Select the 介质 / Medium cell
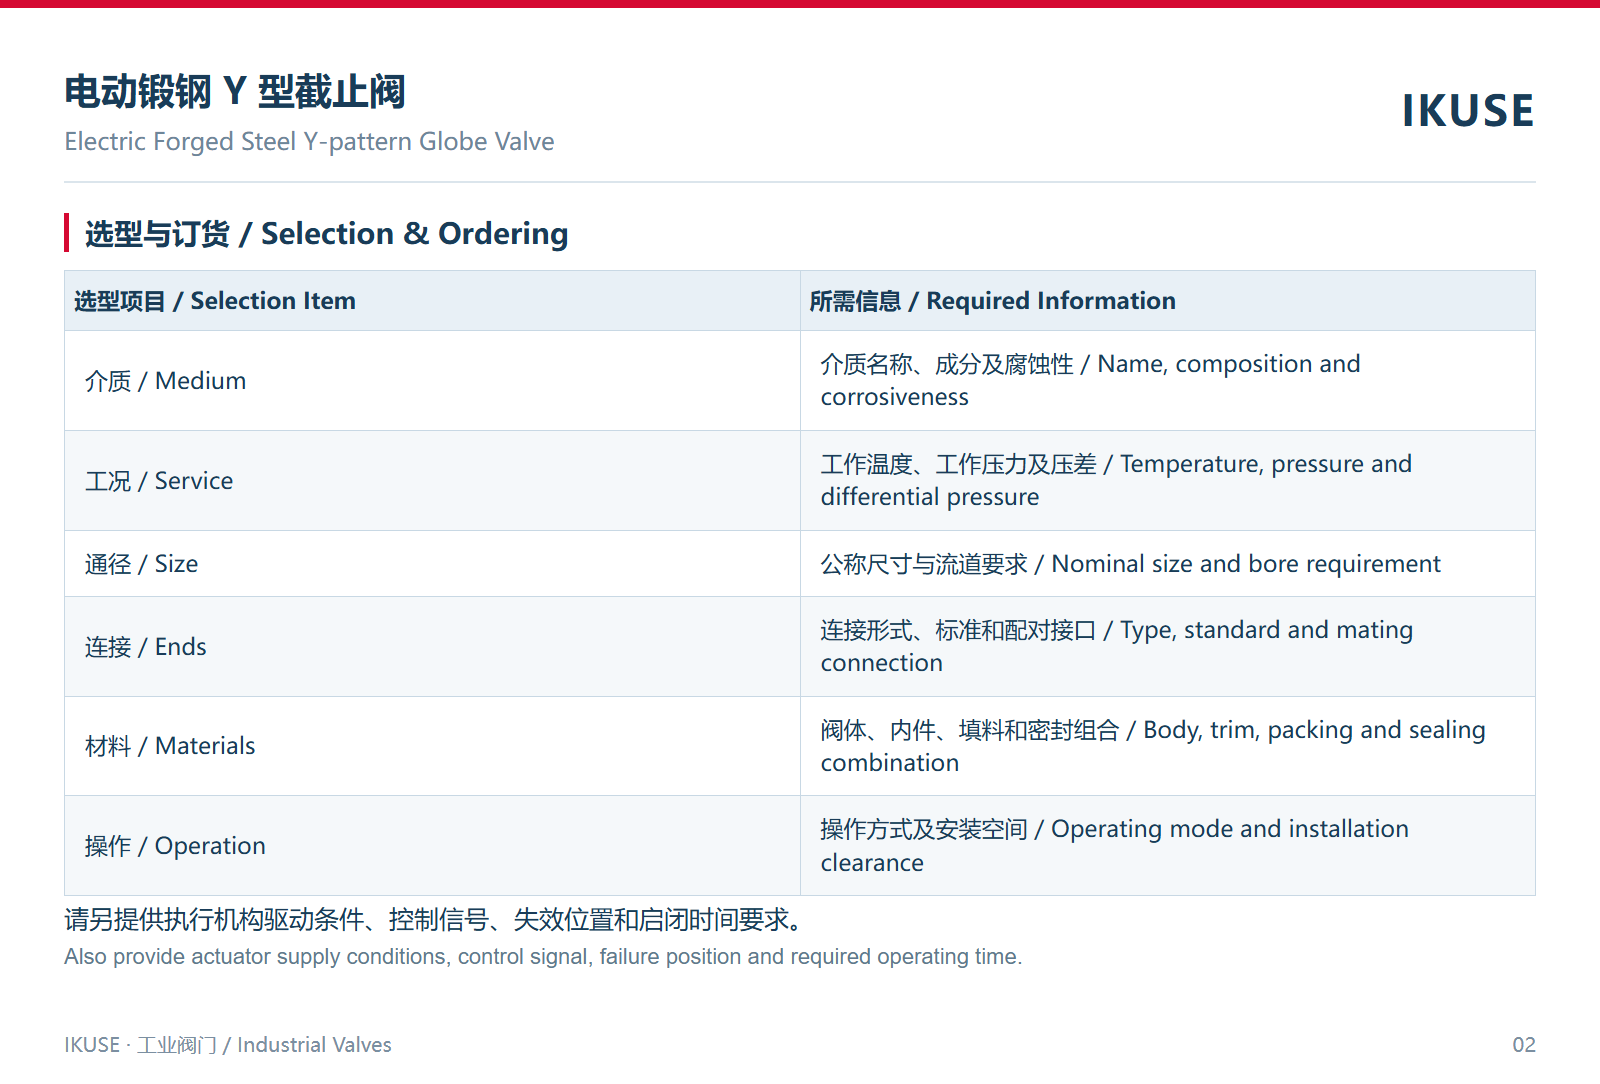Image resolution: width=1600 pixels, height=1084 pixels. [x=432, y=381]
